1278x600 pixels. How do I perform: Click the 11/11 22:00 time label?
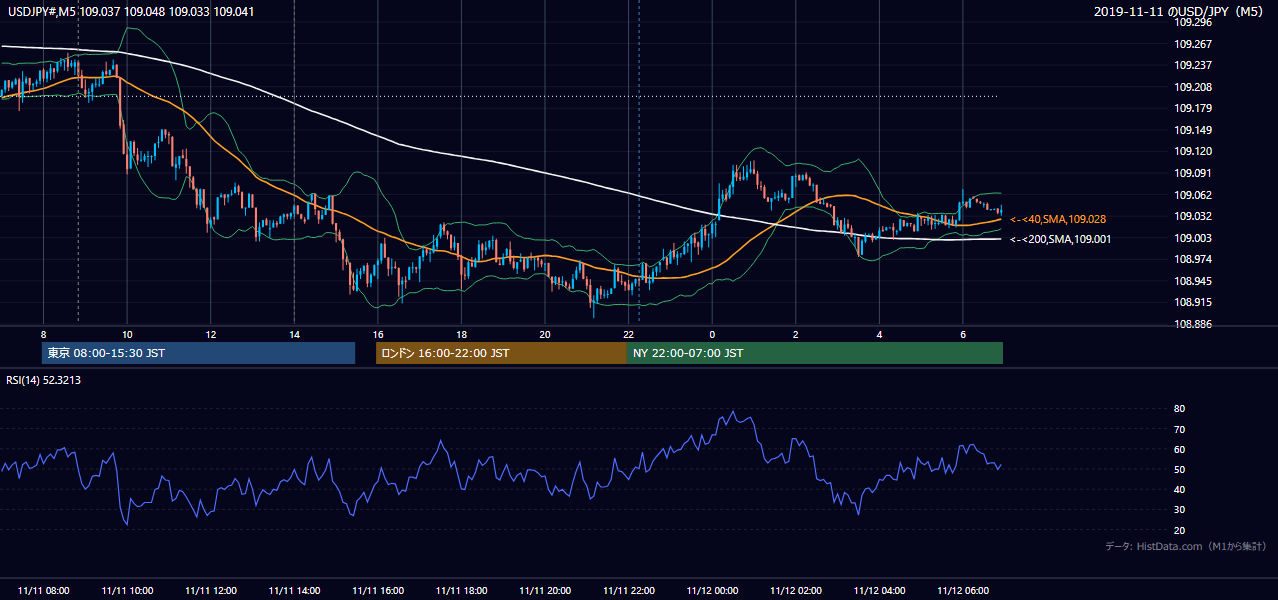coord(629,591)
